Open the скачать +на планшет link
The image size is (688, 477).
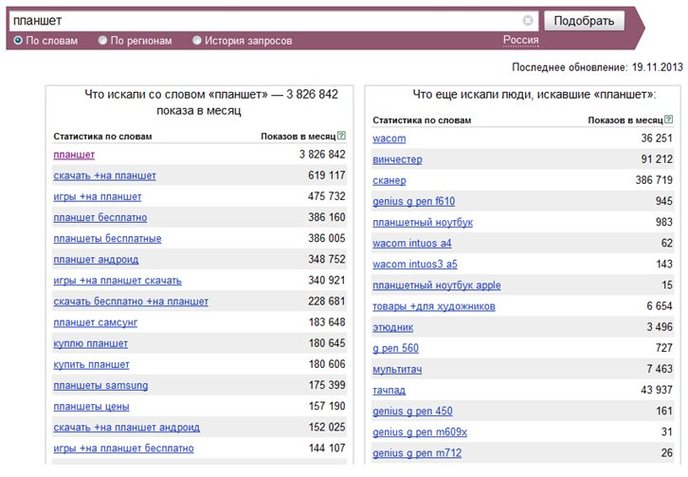(x=104, y=176)
